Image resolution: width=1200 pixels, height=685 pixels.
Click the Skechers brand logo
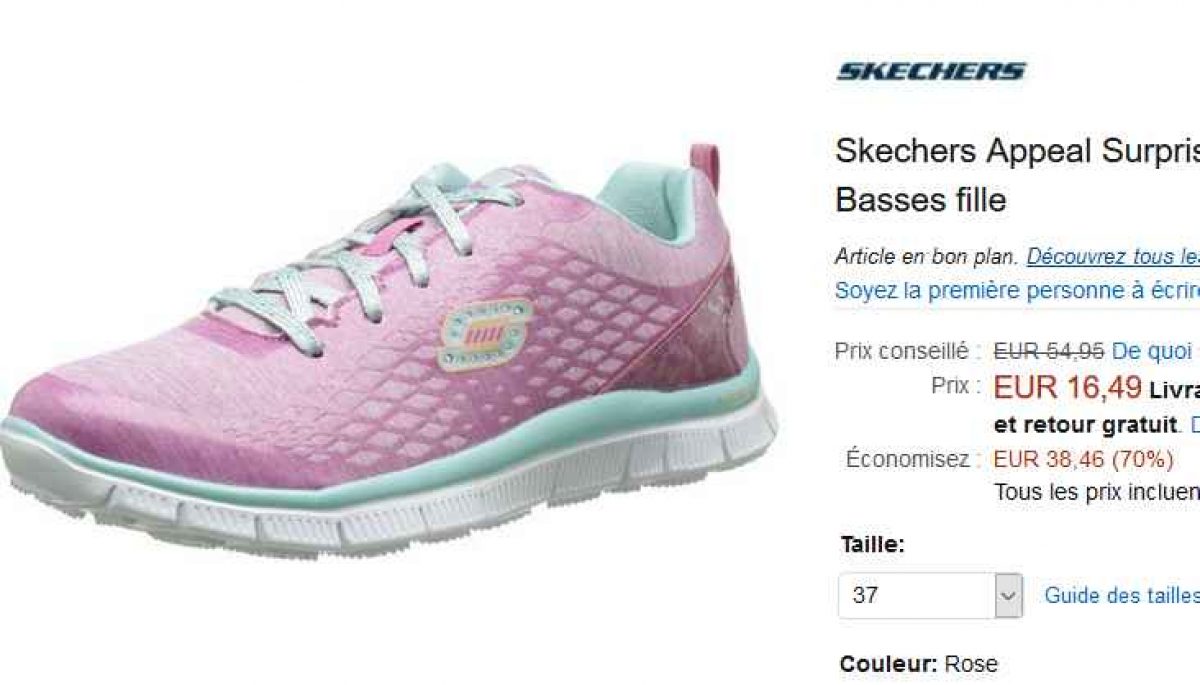930,71
